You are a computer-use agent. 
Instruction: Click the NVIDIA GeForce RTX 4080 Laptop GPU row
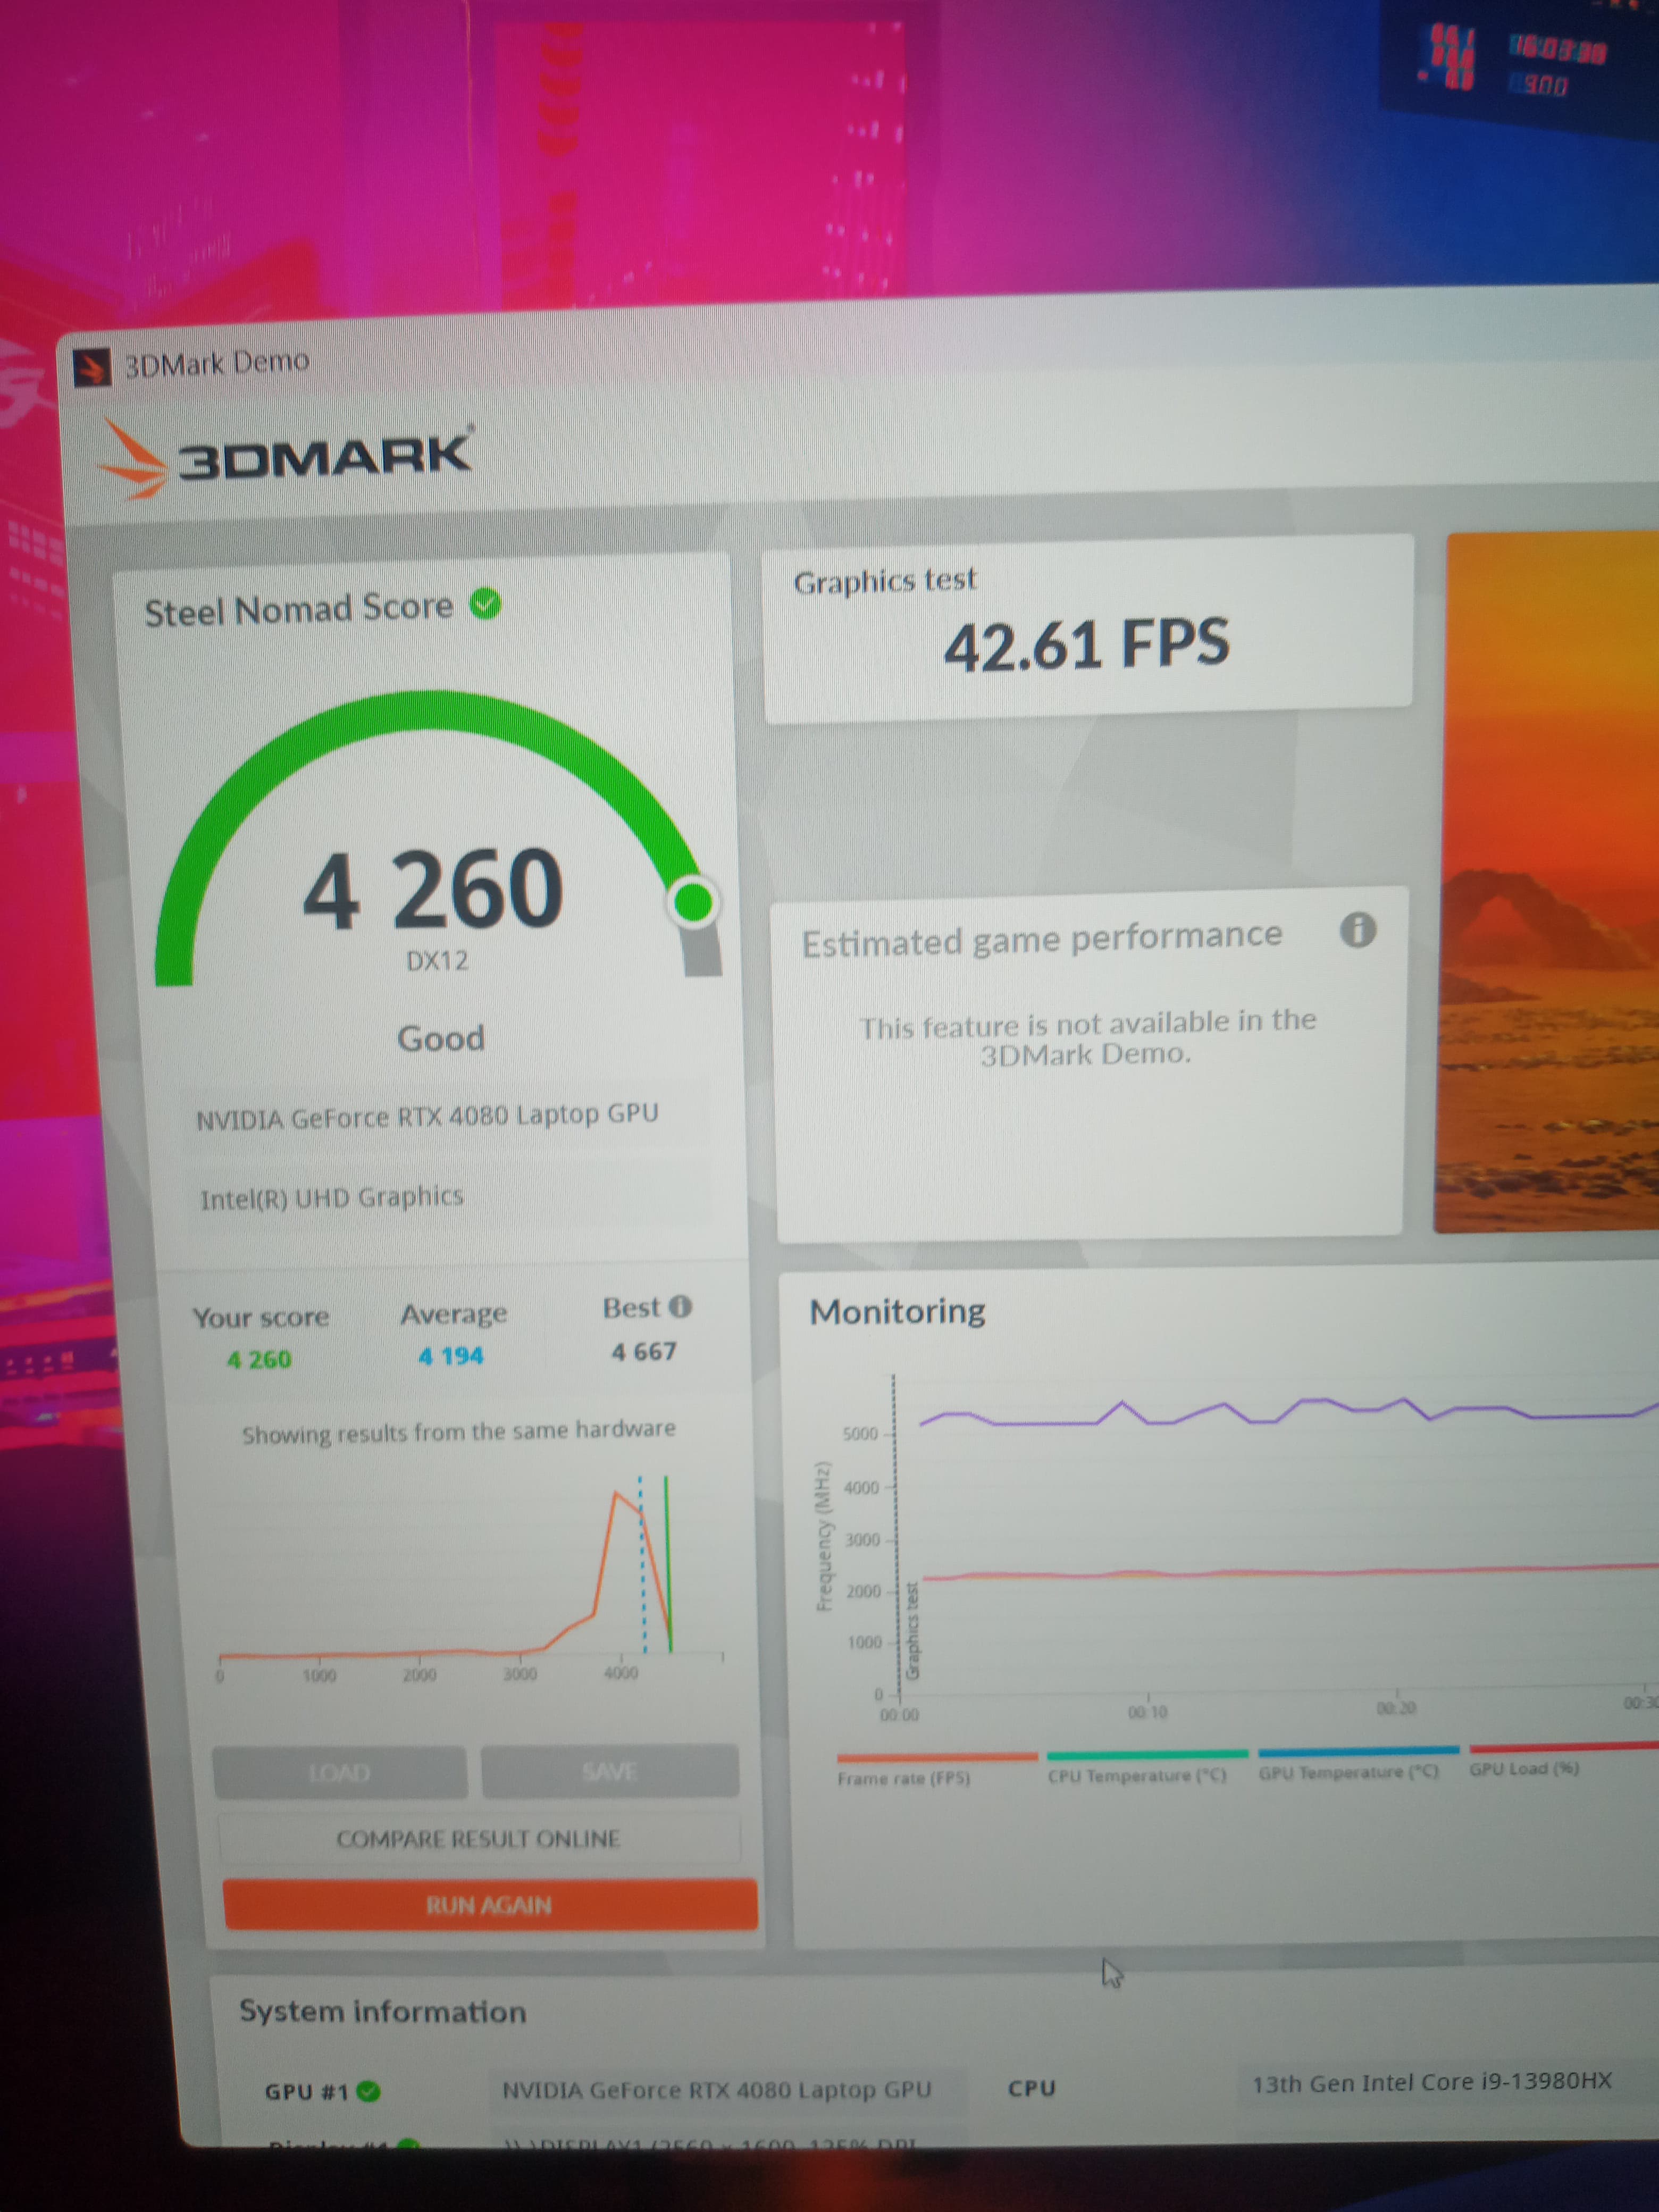pyautogui.click(x=427, y=1116)
